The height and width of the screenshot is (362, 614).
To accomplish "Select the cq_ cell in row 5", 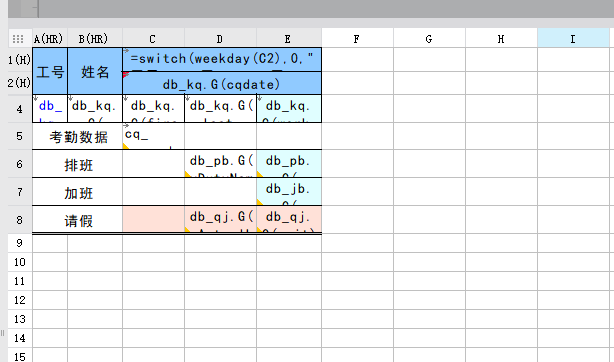I will tap(153, 136).
